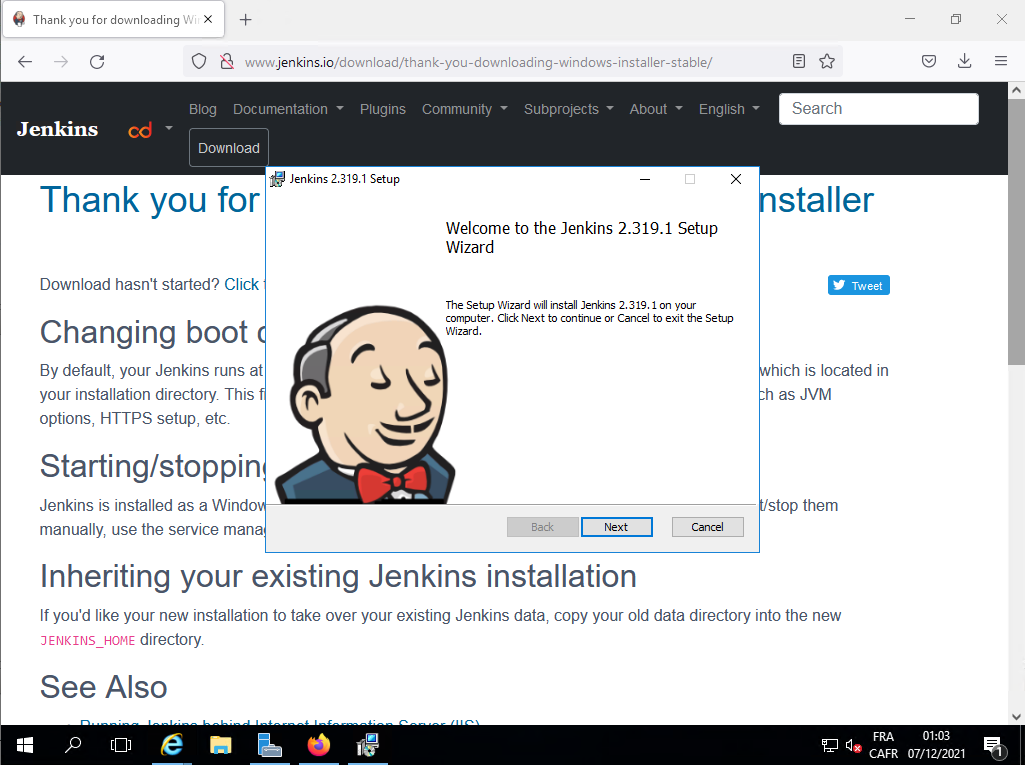Viewport: 1025px width, 765px height.
Task: Click the tracking protection shield icon
Action: 199,62
